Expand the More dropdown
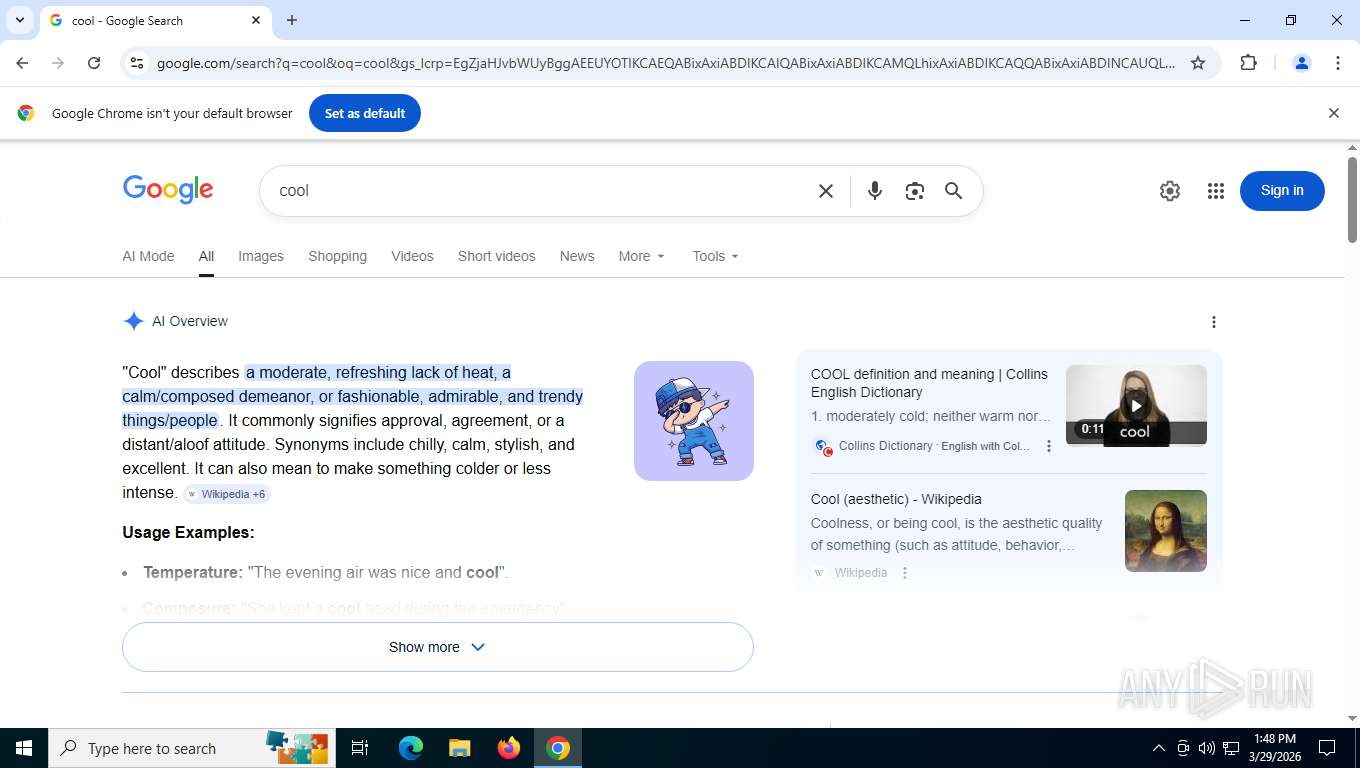This screenshot has width=1360, height=768. point(641,256)
